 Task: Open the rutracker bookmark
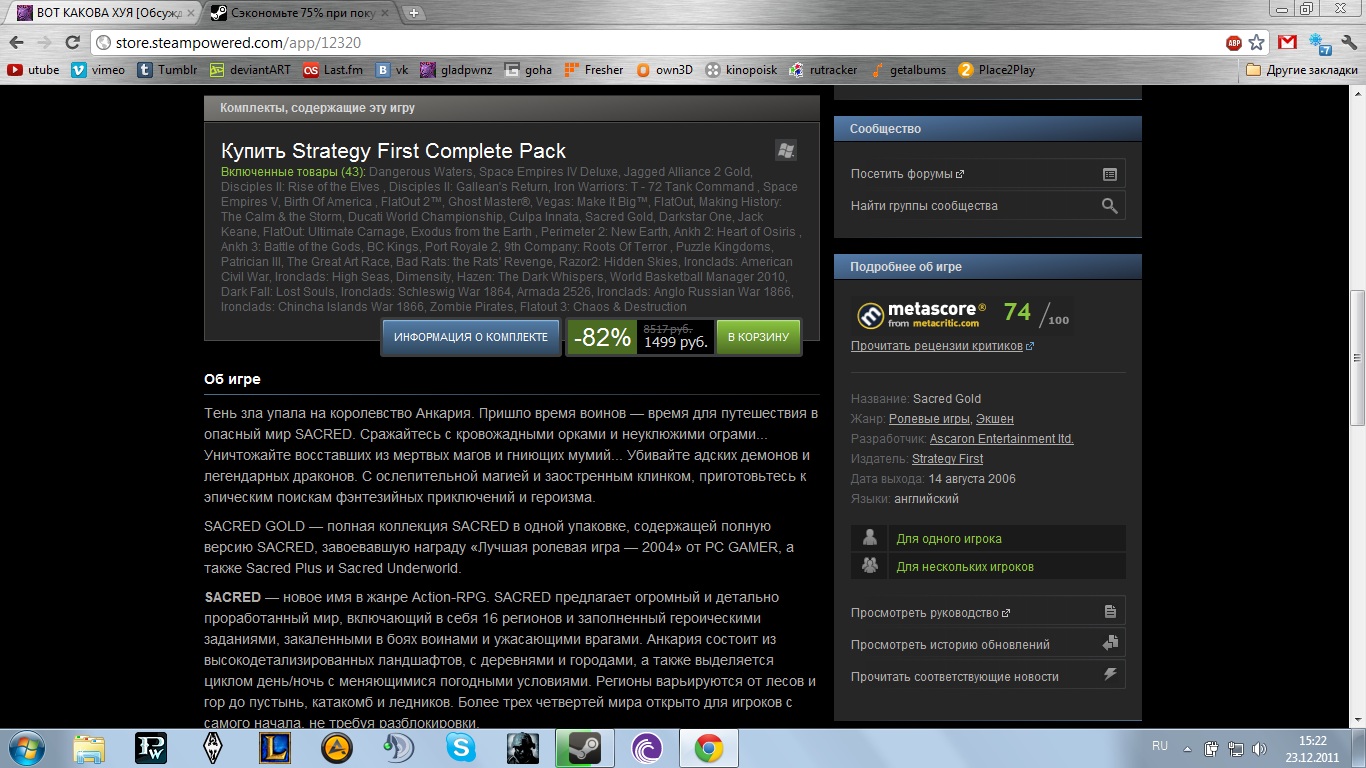pos(824,70)
